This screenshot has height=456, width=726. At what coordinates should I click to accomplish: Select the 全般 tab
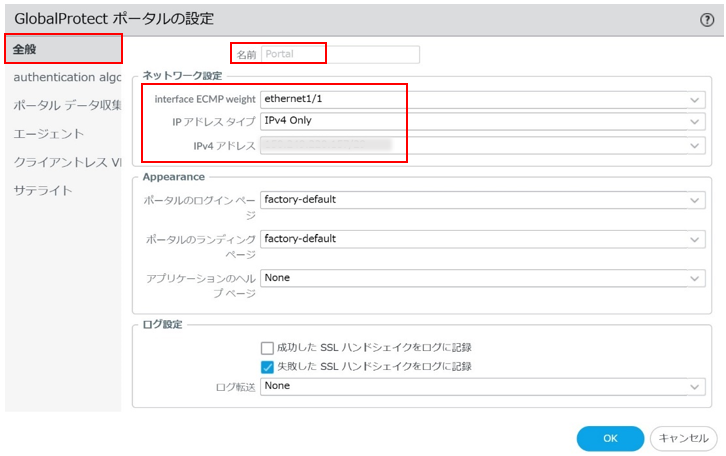[63, 49]
